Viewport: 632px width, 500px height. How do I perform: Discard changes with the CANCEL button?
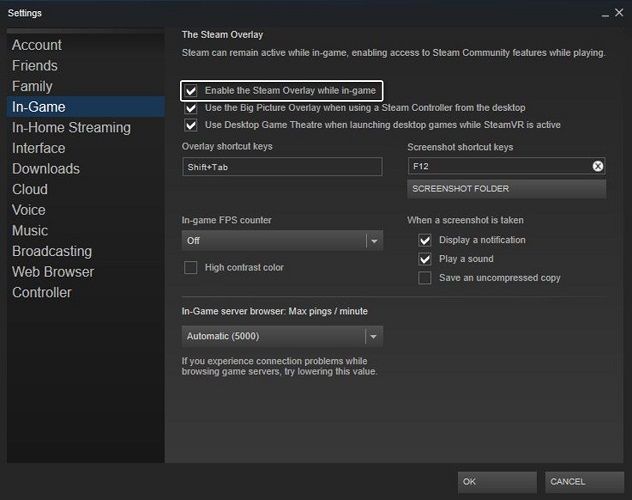[x=584, y=482]
